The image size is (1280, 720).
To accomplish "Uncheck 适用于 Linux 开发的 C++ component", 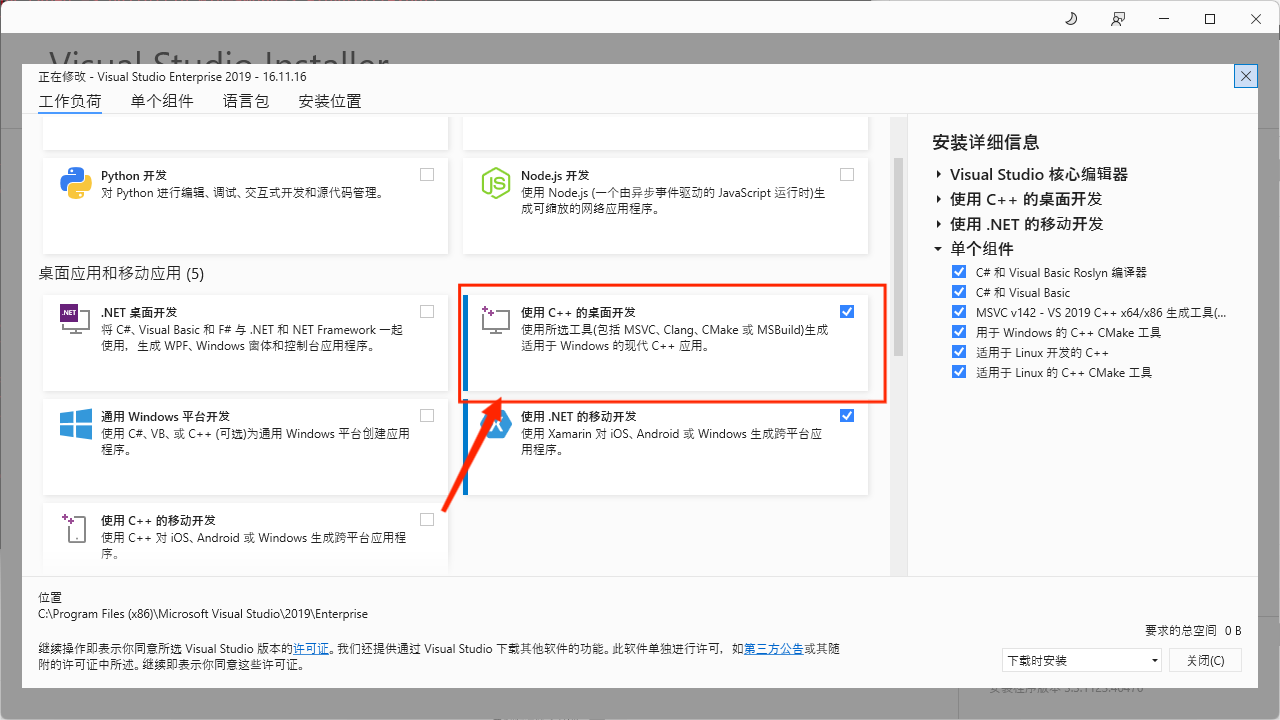I will (x=959, y=352).
